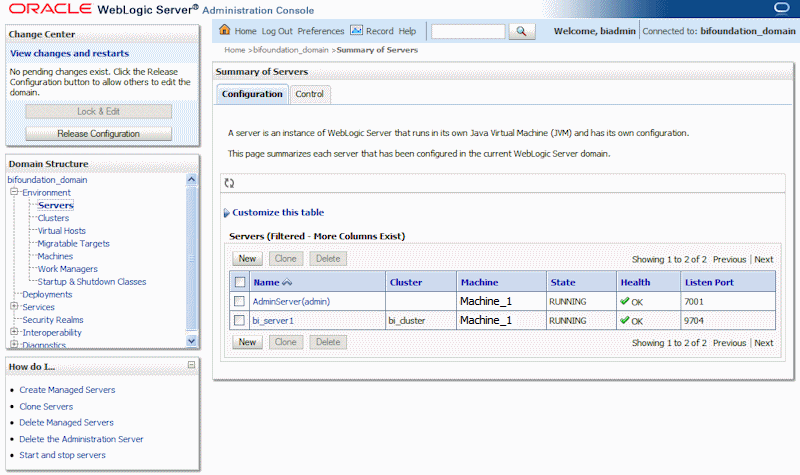Expand Customize this table arrow
The height and width of the screenshot is (475, 800).
[227, 213]
